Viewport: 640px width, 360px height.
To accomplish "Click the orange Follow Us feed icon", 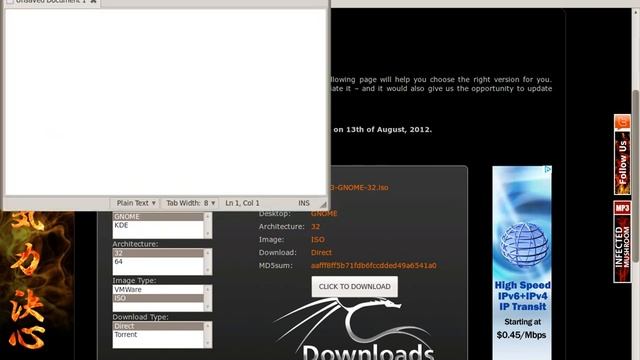I will (x=622, y=122).
